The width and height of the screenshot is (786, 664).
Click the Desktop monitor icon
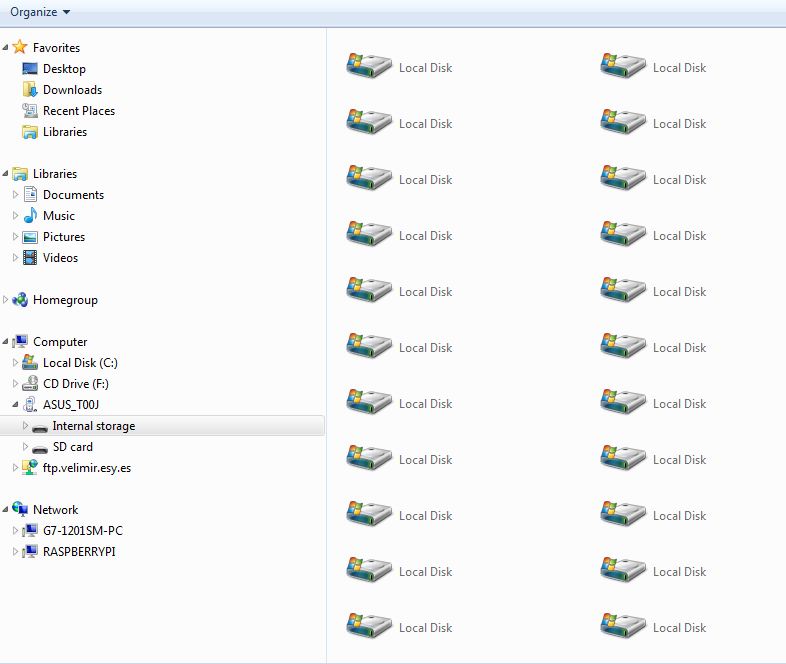(x=30, y=69)
